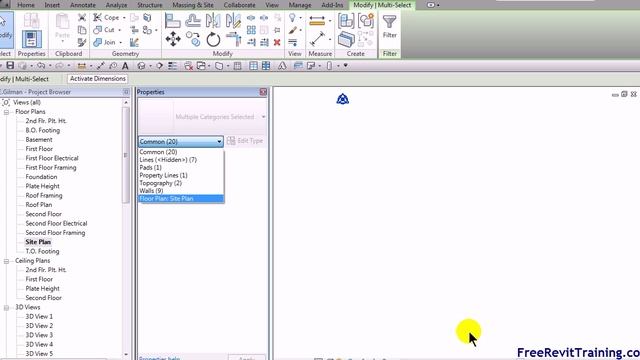Click the Save icon in quick access toolbar
Viewport: 640px width, 360px height.
[x=10, y=65]
